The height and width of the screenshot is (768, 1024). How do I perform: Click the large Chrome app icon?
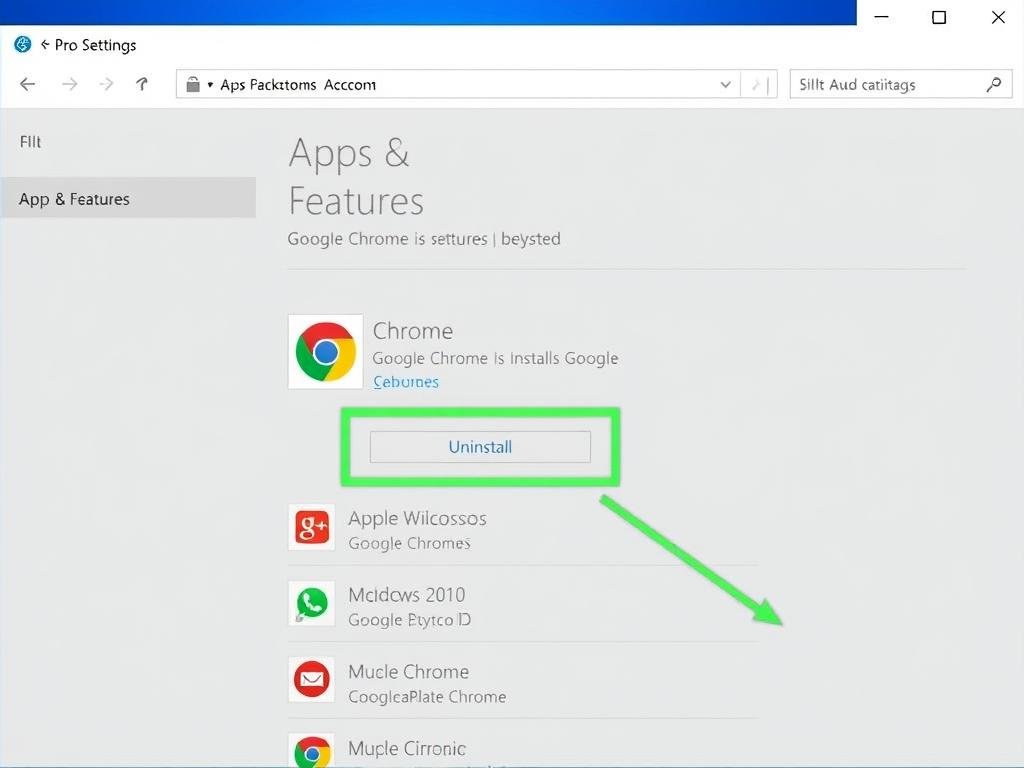coord(325,351)
